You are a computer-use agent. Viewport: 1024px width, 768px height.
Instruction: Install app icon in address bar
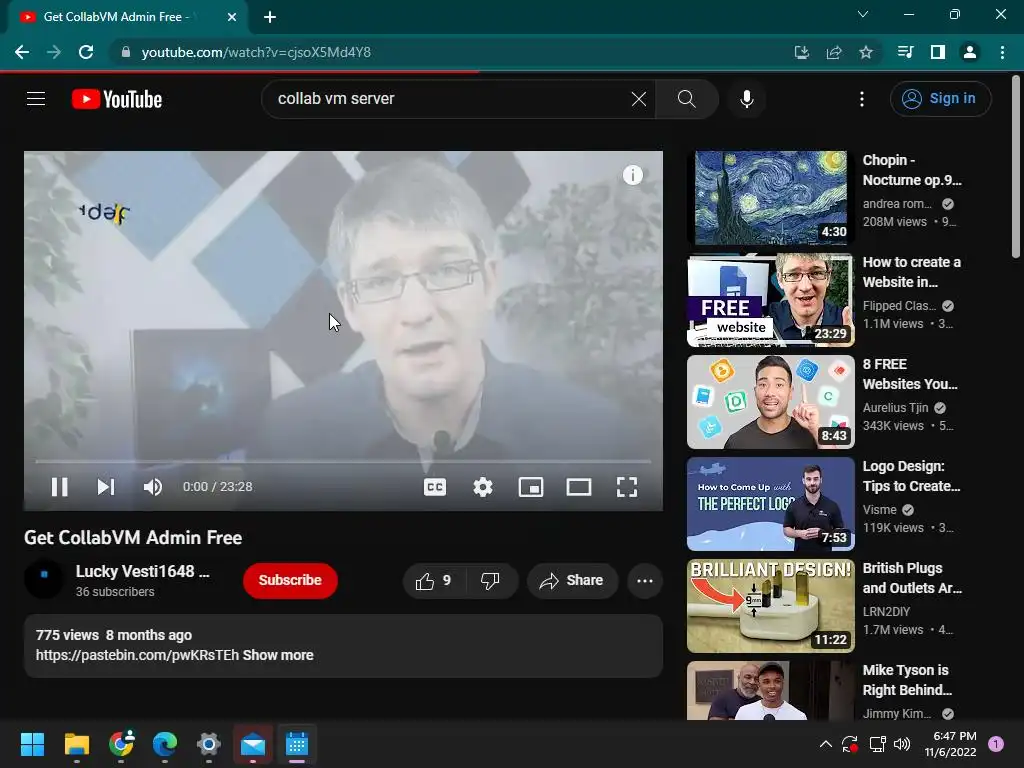[x=802, y=52]
